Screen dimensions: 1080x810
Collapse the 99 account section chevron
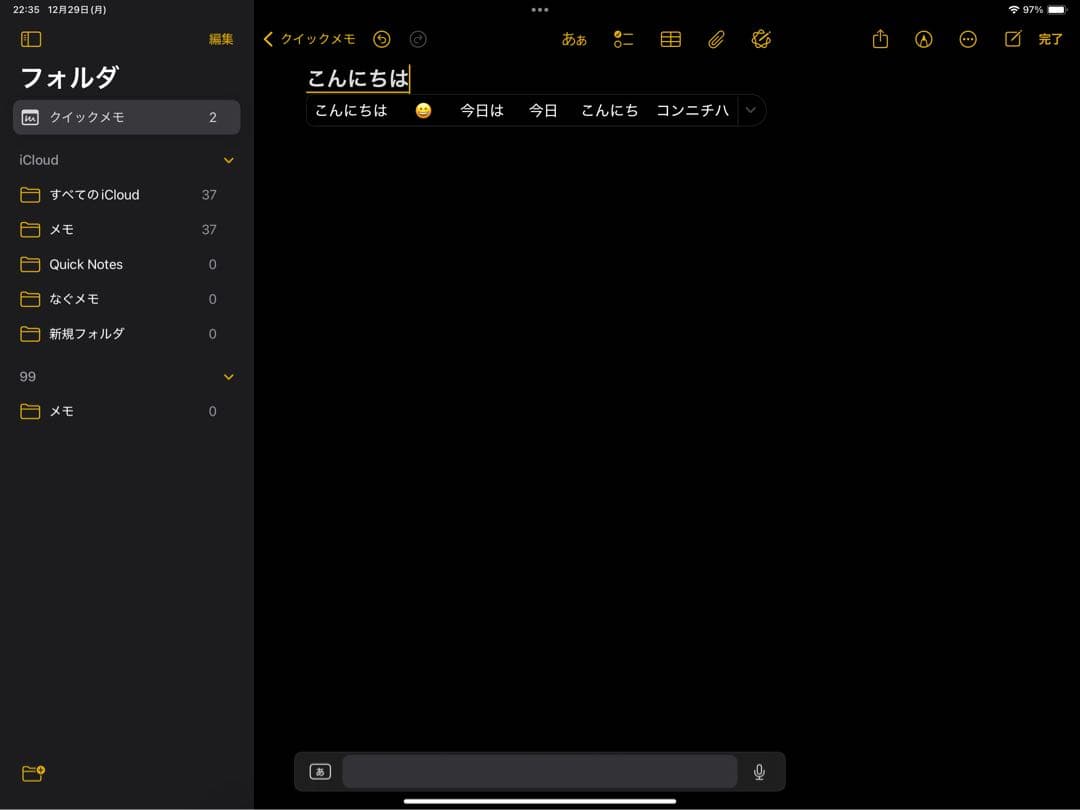(x=229, y=377)
